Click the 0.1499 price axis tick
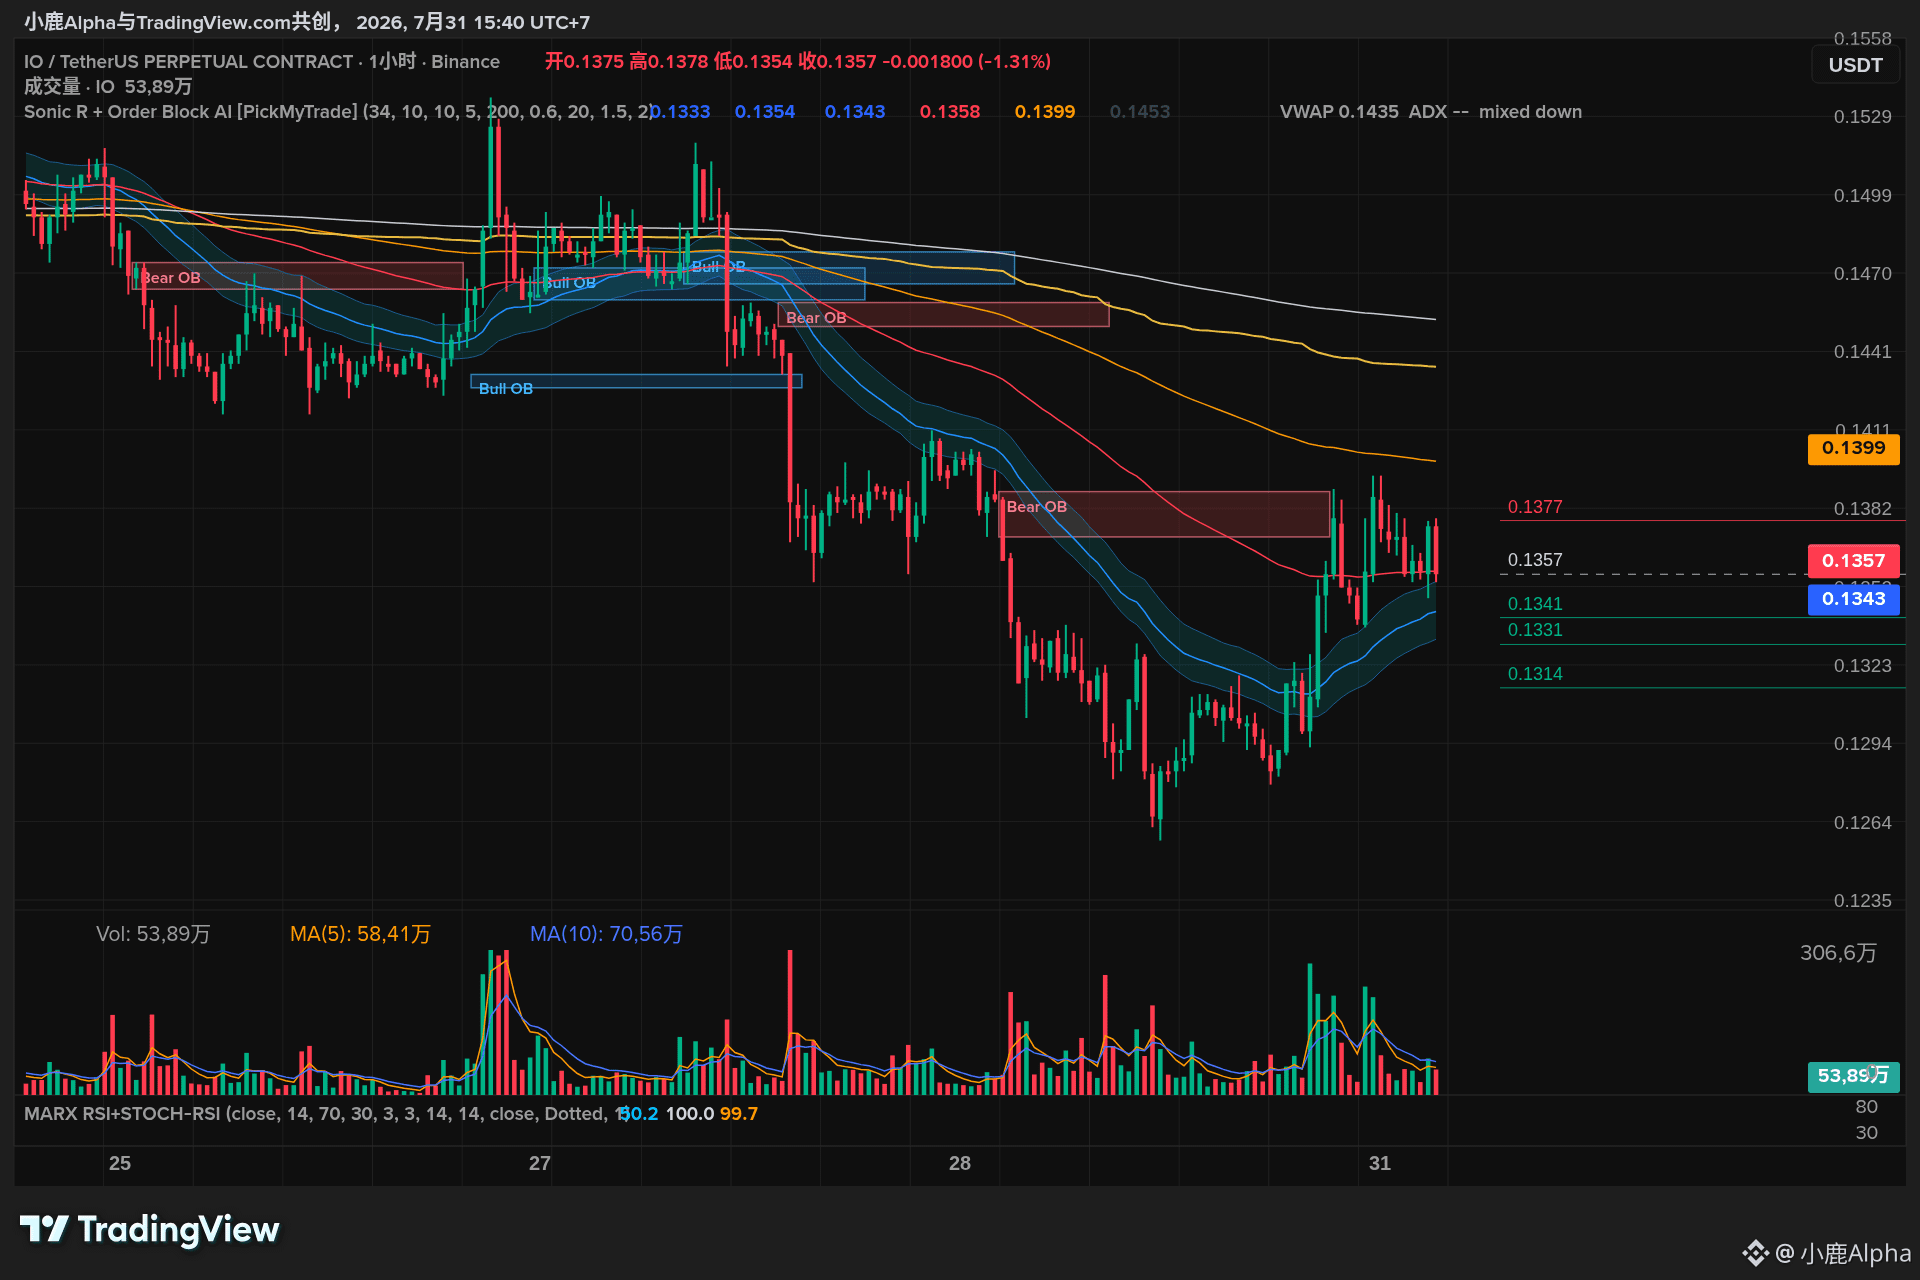 (1862, 196)
